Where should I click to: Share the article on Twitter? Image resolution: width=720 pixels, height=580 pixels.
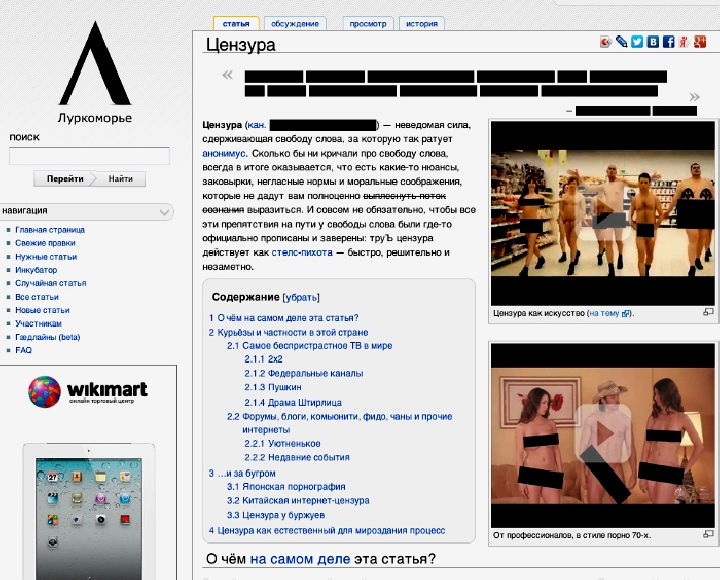(637, 42)
